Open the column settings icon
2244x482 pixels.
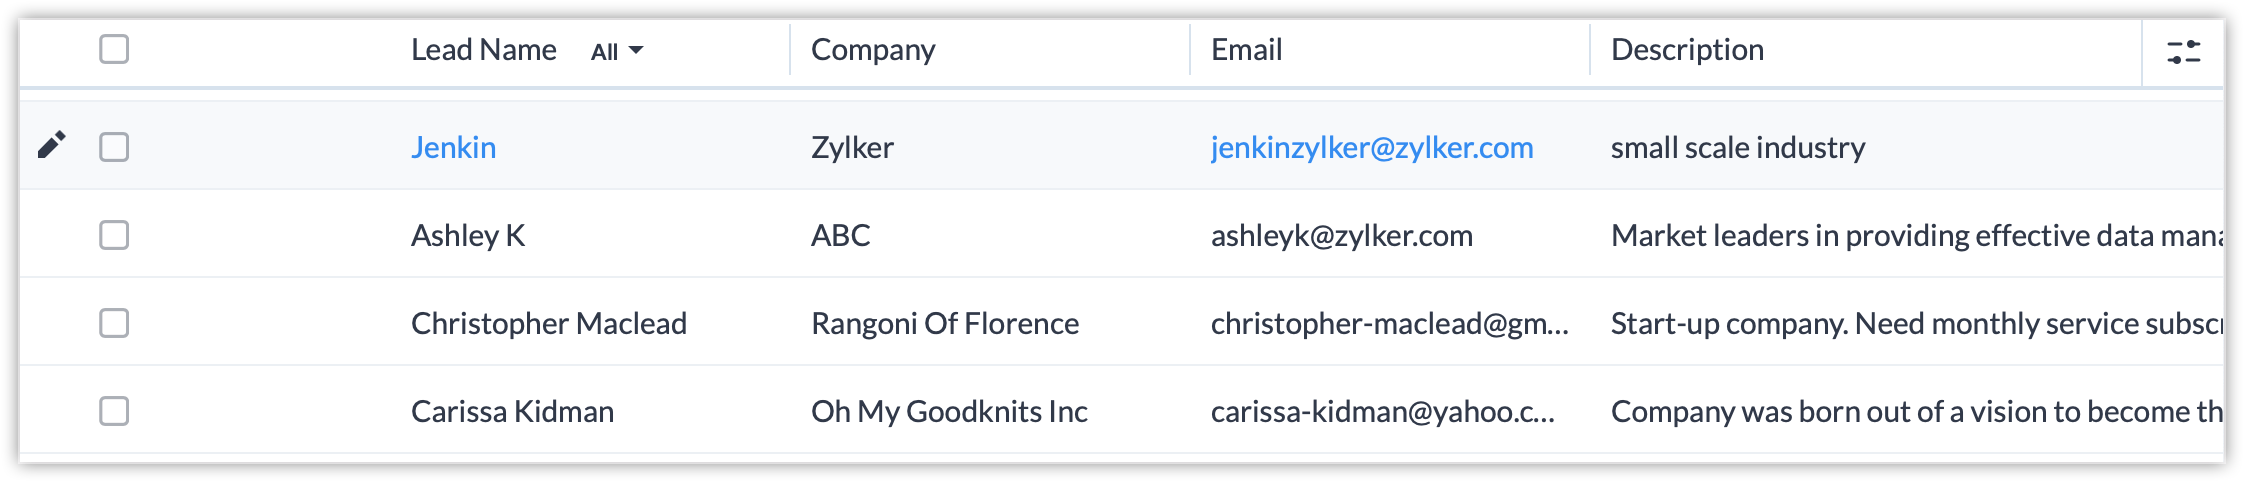pyautogui.click(x=2183, y=51)
